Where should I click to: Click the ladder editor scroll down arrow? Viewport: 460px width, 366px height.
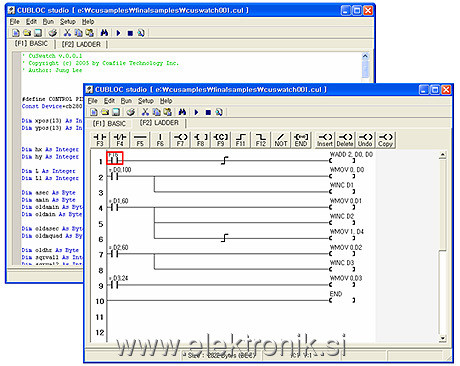click(442, 338)
